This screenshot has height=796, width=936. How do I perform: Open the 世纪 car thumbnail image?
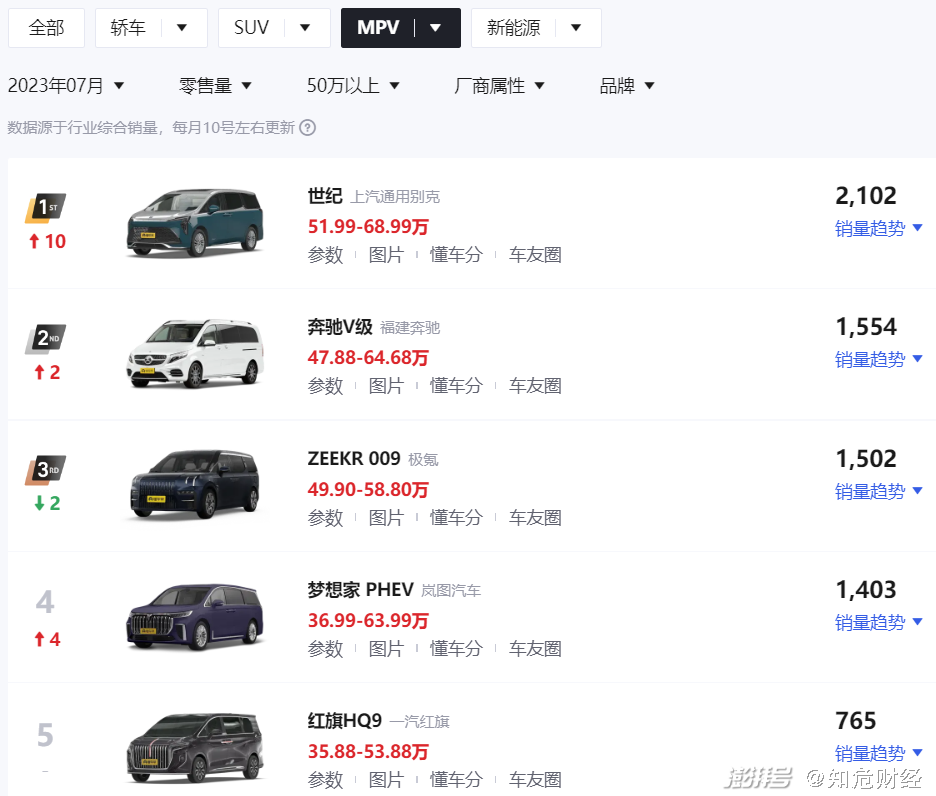pos(195,223)
